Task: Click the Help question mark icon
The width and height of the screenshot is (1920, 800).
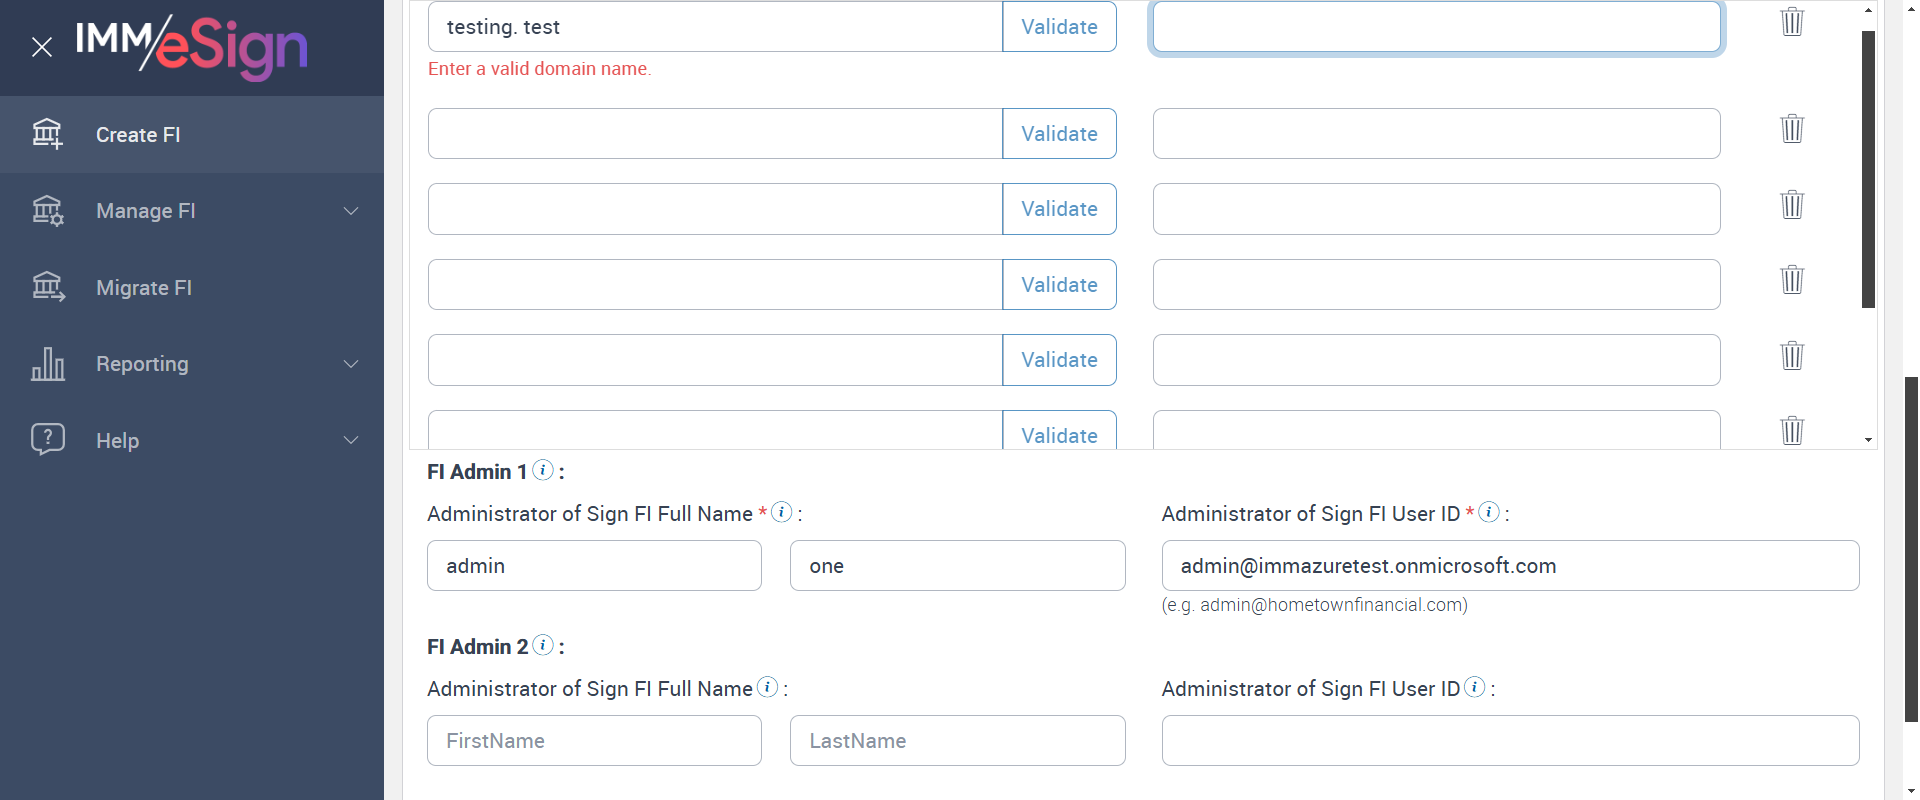Action: pos(47,440)
